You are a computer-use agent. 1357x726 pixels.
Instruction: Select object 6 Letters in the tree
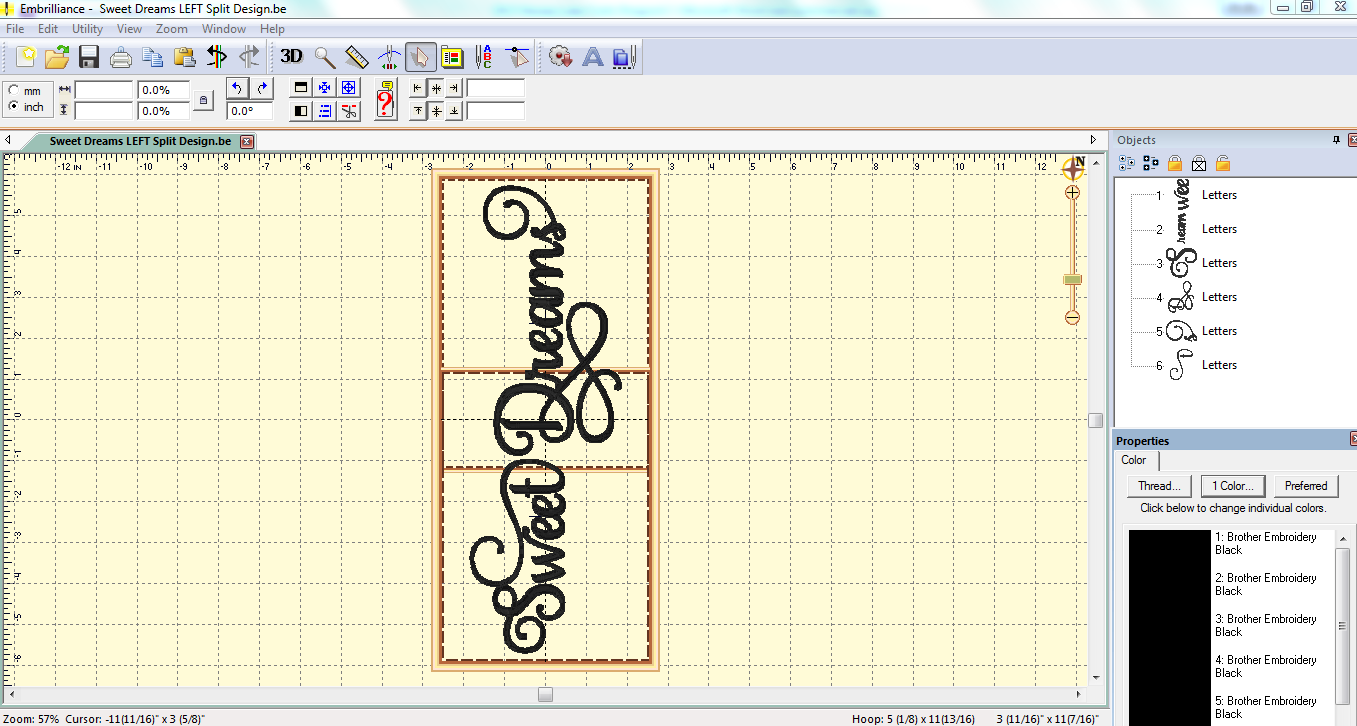click(1219, 365)
